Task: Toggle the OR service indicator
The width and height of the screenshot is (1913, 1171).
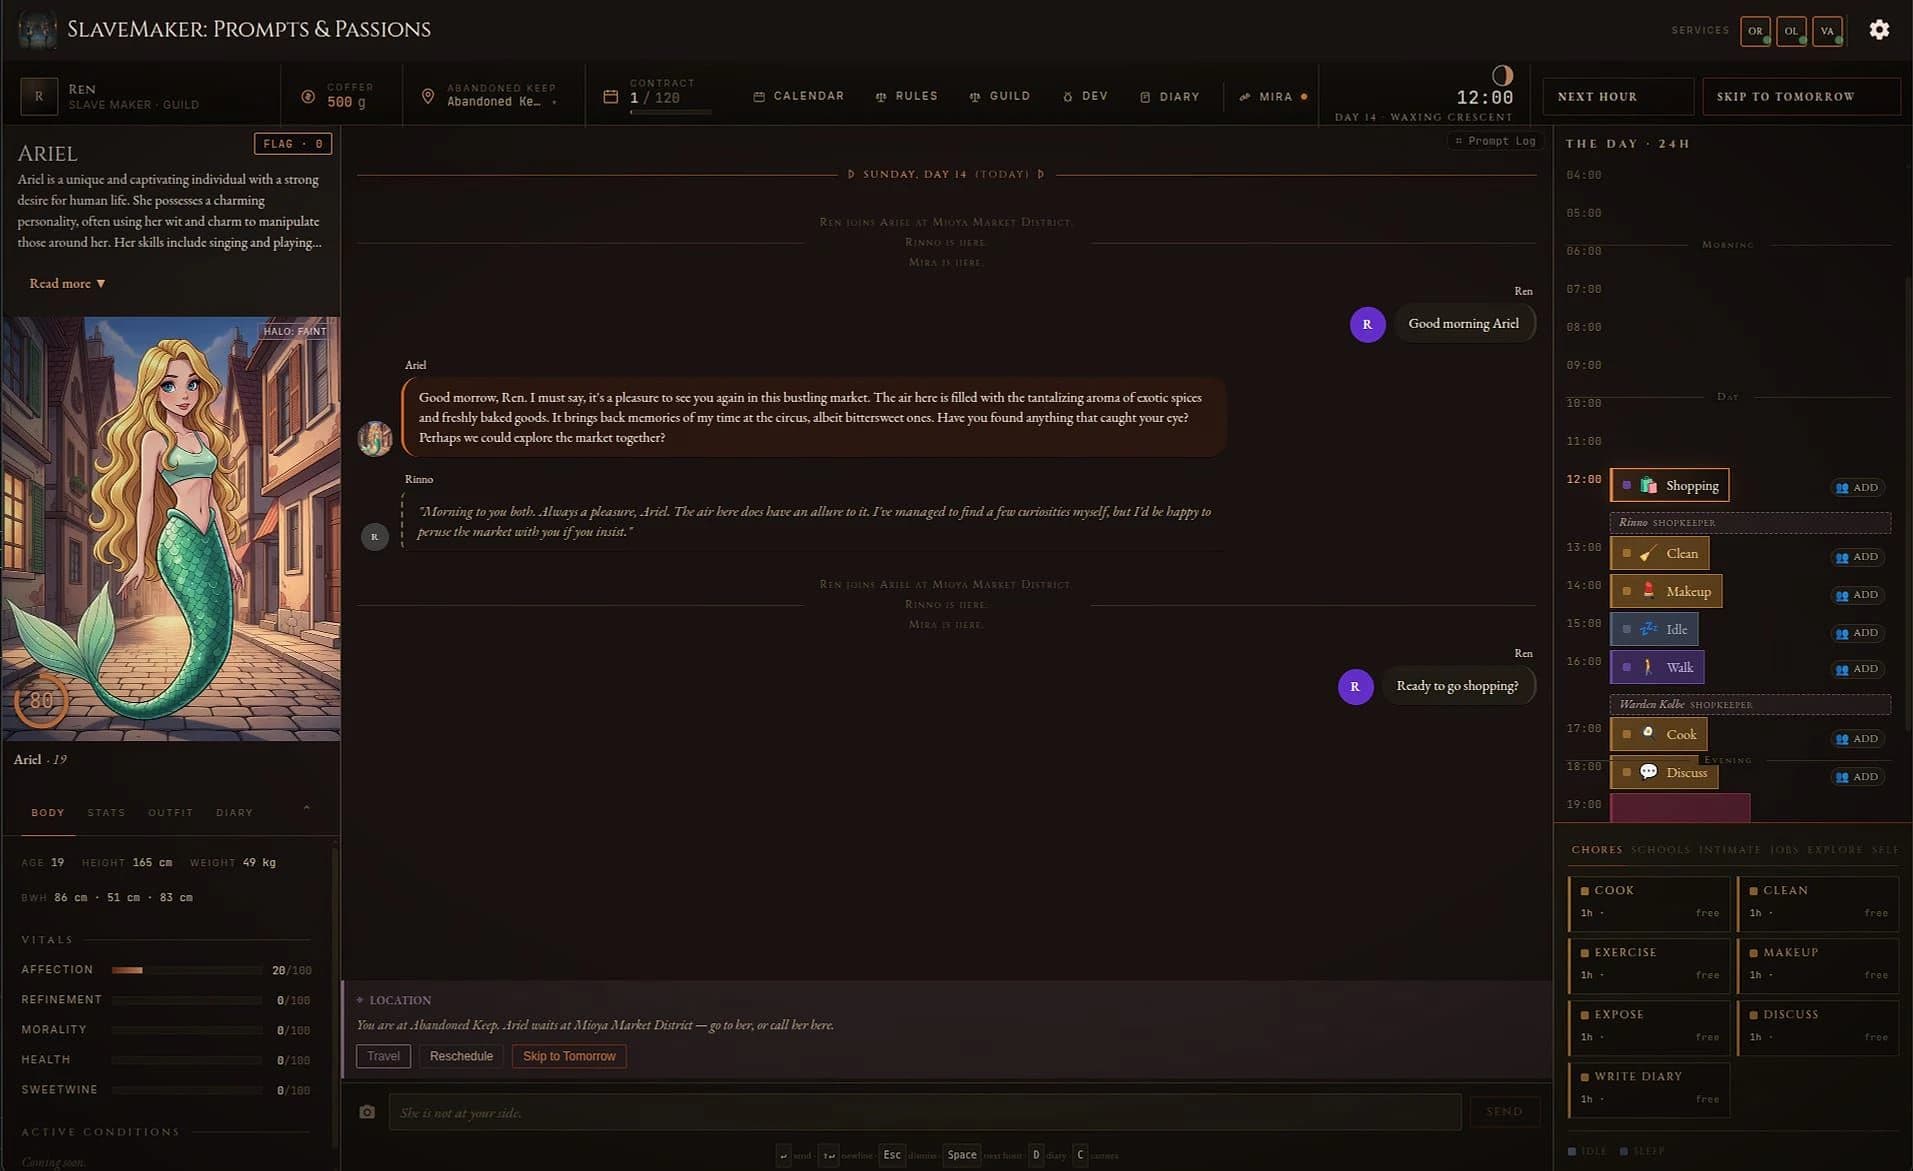Action: tap(1755, 31)
